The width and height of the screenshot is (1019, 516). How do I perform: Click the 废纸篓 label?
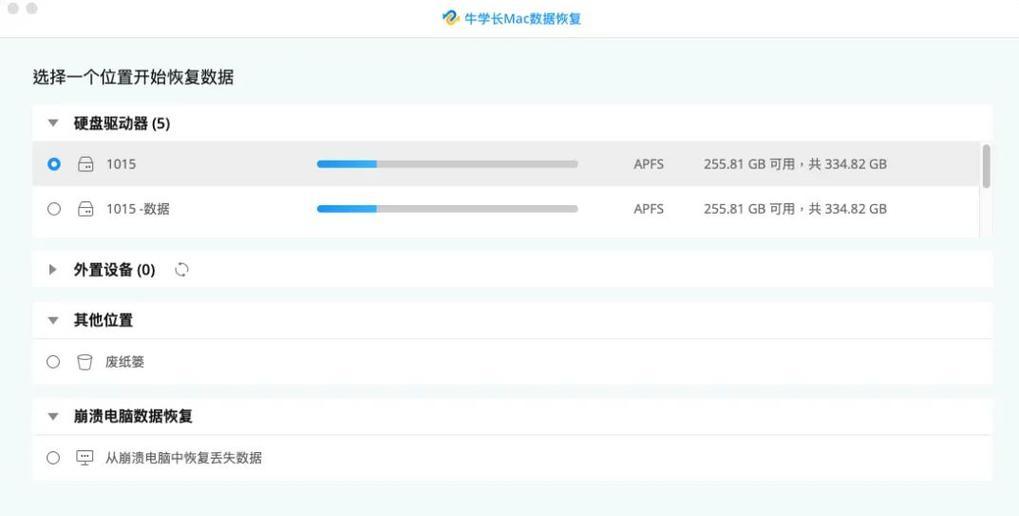coord(125,362)
